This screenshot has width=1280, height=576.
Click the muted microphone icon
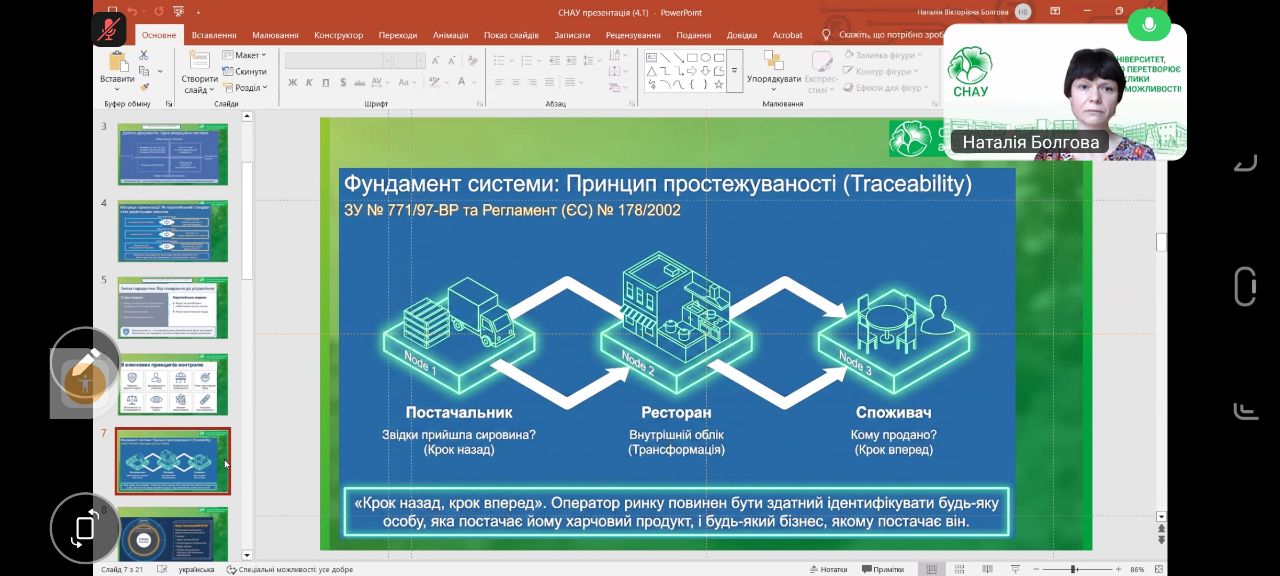(109, 28)
